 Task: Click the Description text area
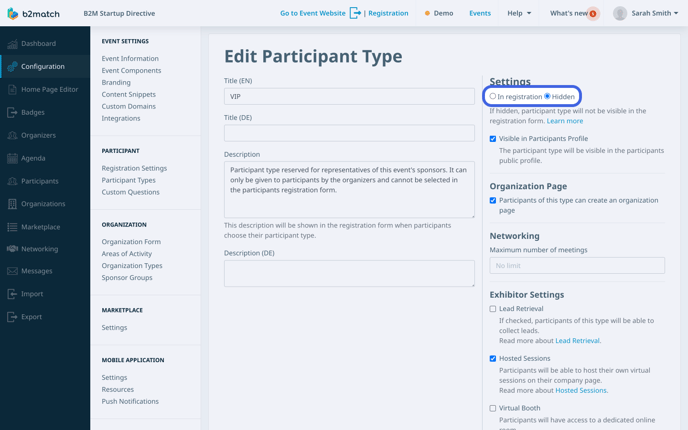click(349, 190)
